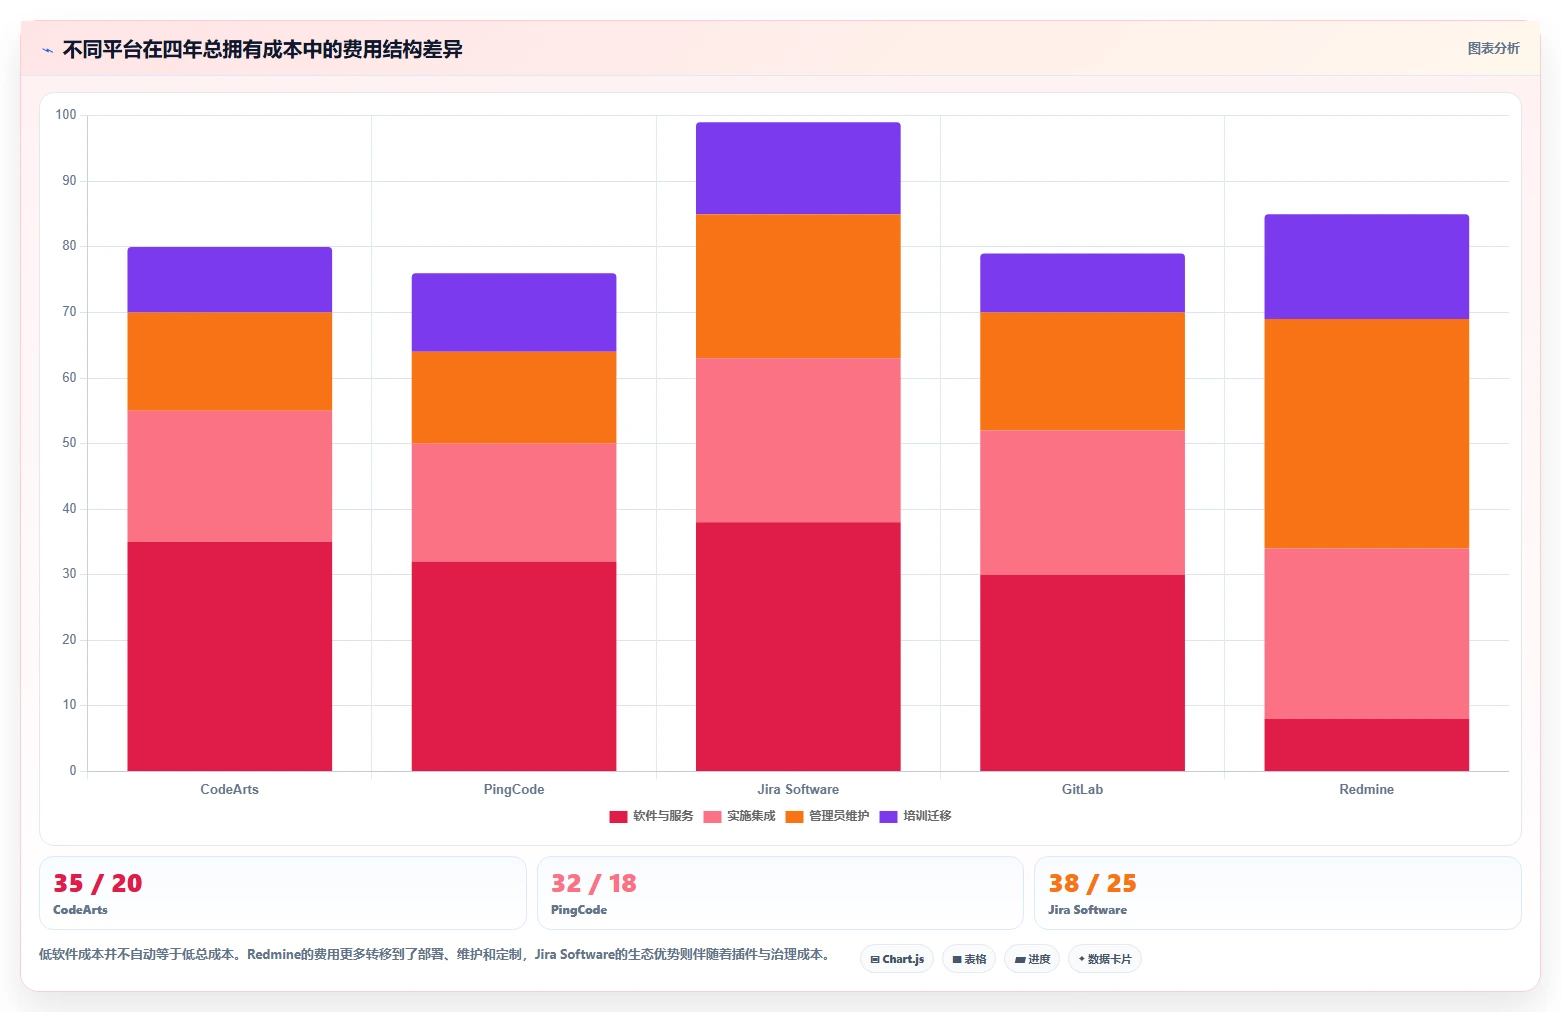This screenshot has height=1012, width=1561.
Task: Click the 进度 chip
Action: coord(1032,959)
